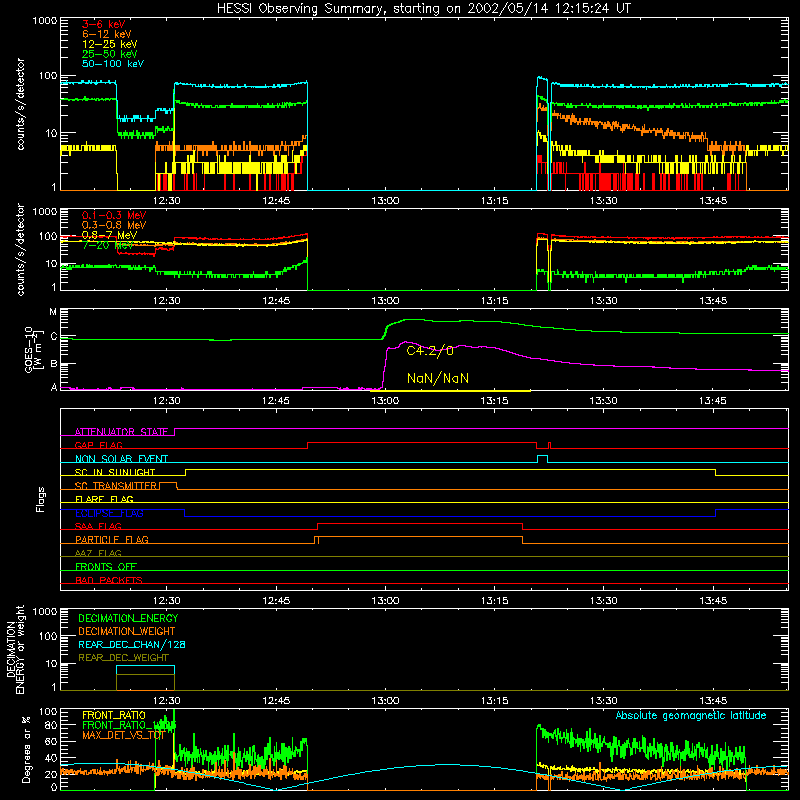Select the 25-50 keV legend label
The image size is (800, 800).
[x=110, y=54]
